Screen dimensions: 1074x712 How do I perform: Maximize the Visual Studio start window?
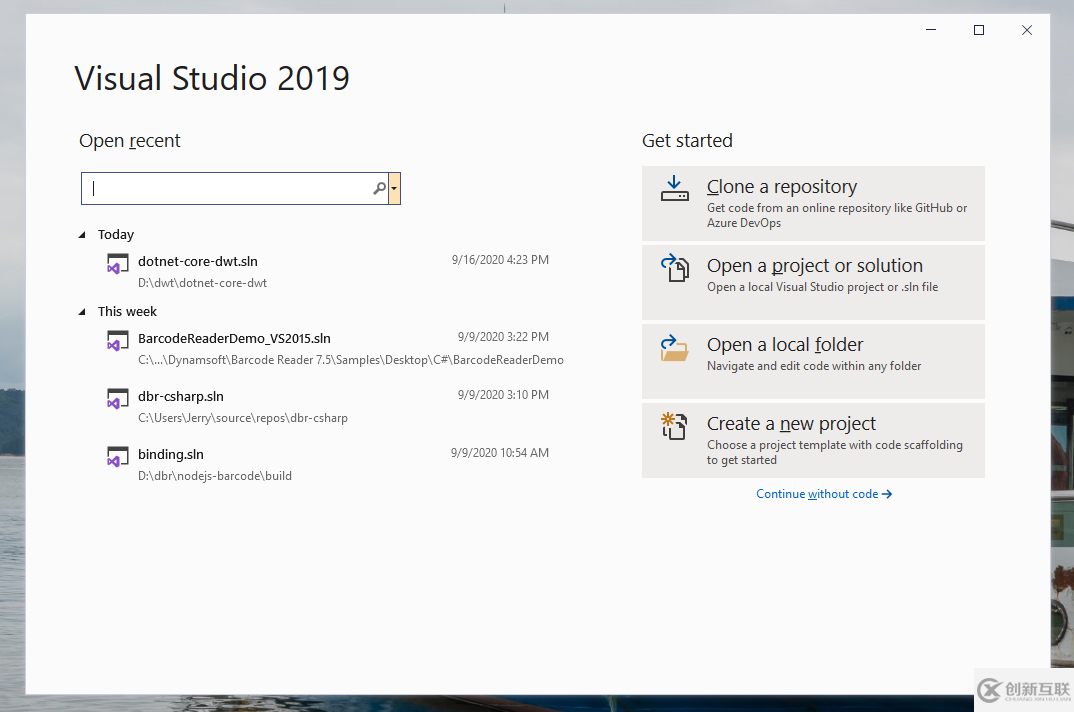pos(979,30)
